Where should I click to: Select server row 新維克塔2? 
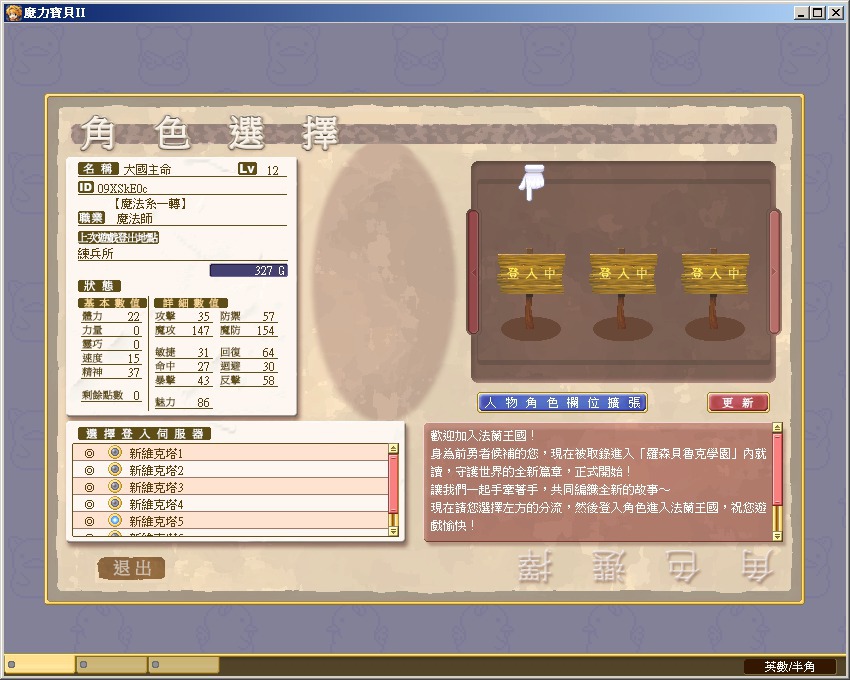click(x=230, y=470)
